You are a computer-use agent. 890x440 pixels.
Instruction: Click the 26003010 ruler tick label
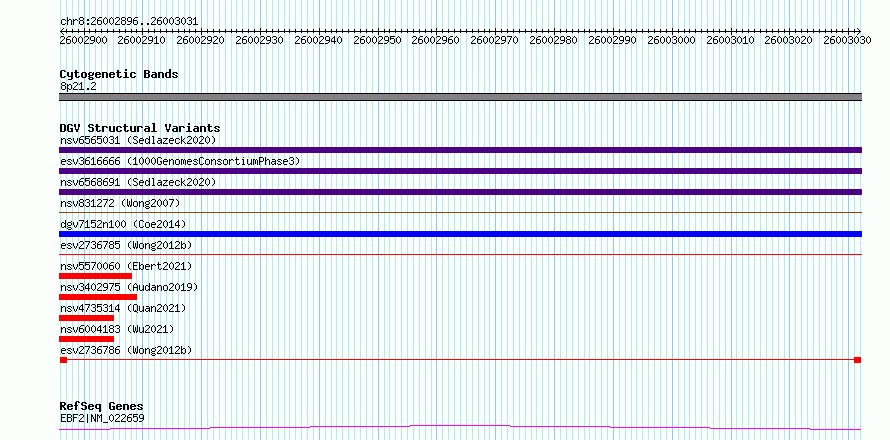click(x=730, y=40)
